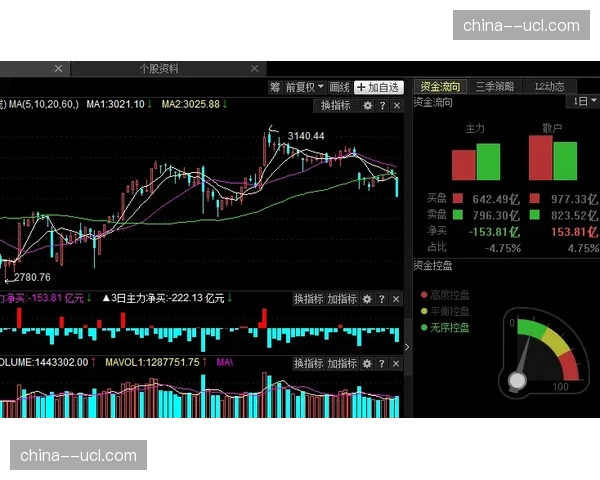Screen dimensions: 600x480
Task: Click the MA1:3021.10 value
Action: click(115, 104)
